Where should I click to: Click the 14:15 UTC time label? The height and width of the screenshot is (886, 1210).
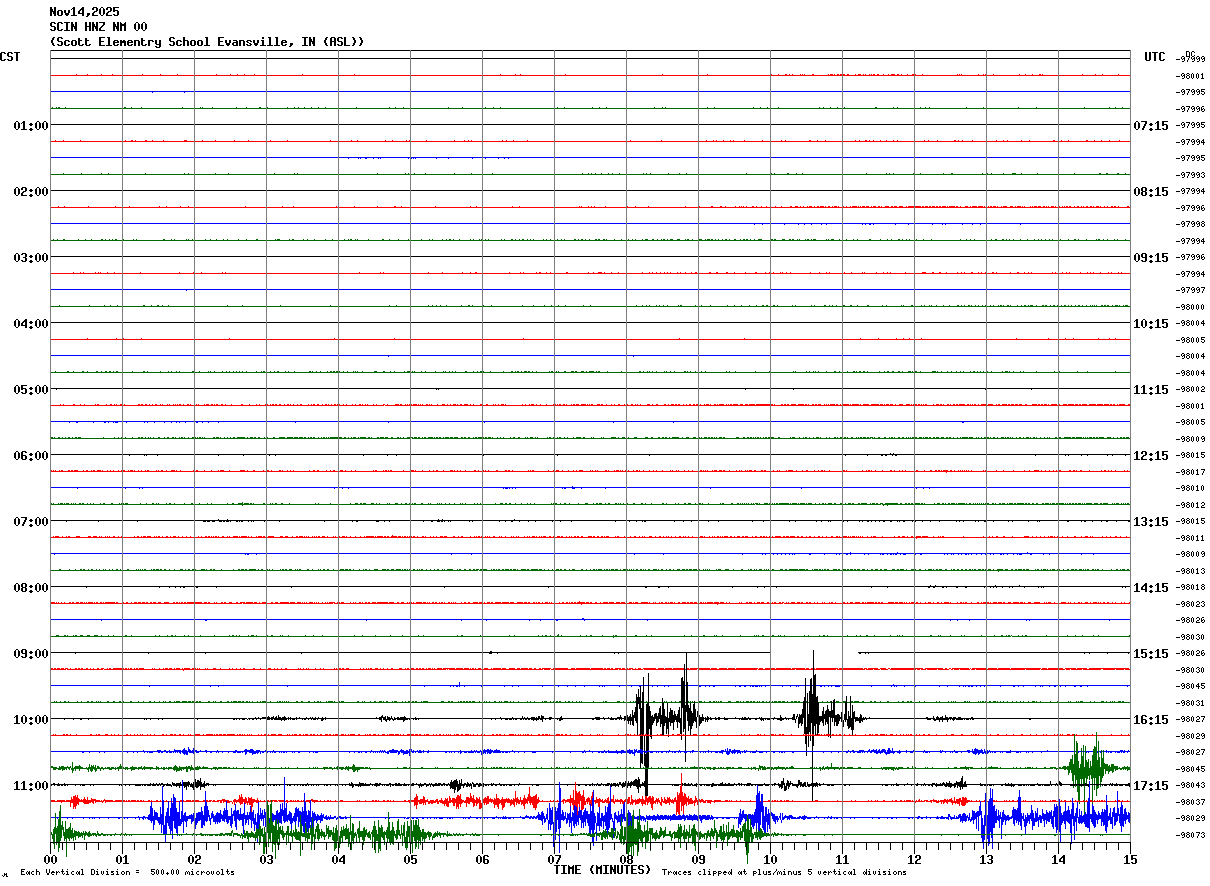pyautogui.click(x=1151, y=587)
